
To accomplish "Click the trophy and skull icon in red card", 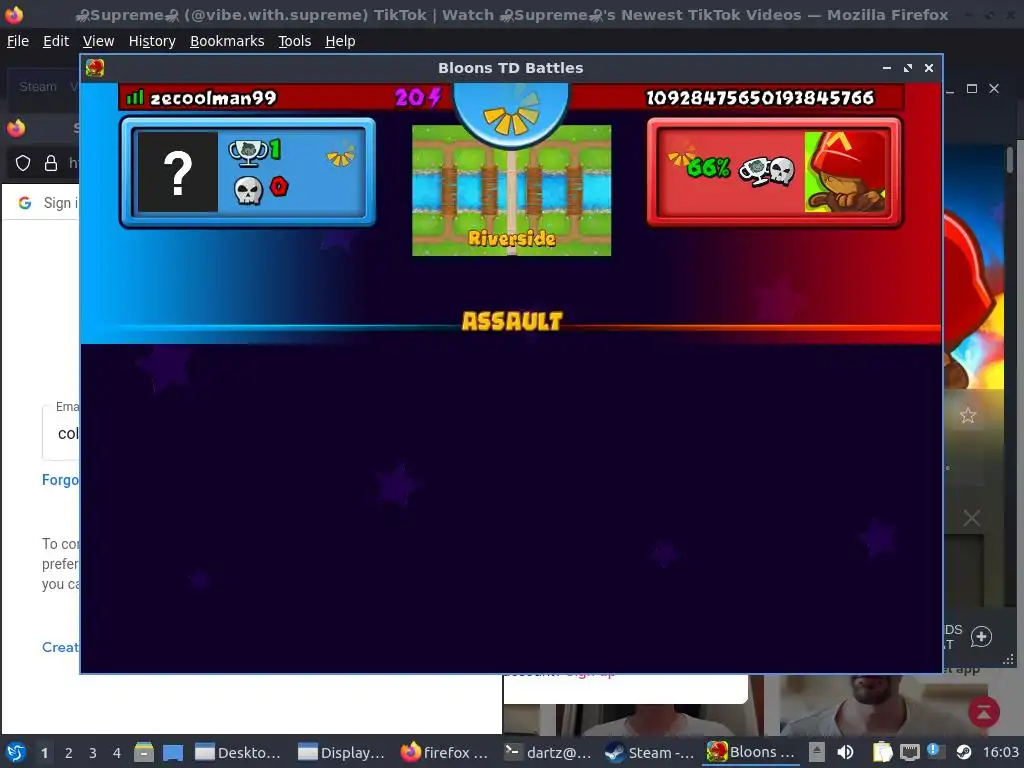I will coord(767,171).
